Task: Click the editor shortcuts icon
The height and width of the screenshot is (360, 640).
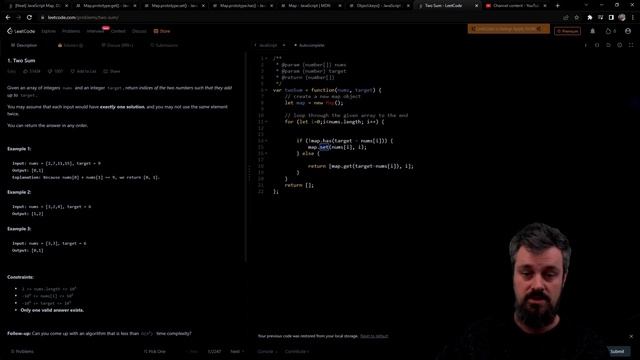Action: point(597,45)
